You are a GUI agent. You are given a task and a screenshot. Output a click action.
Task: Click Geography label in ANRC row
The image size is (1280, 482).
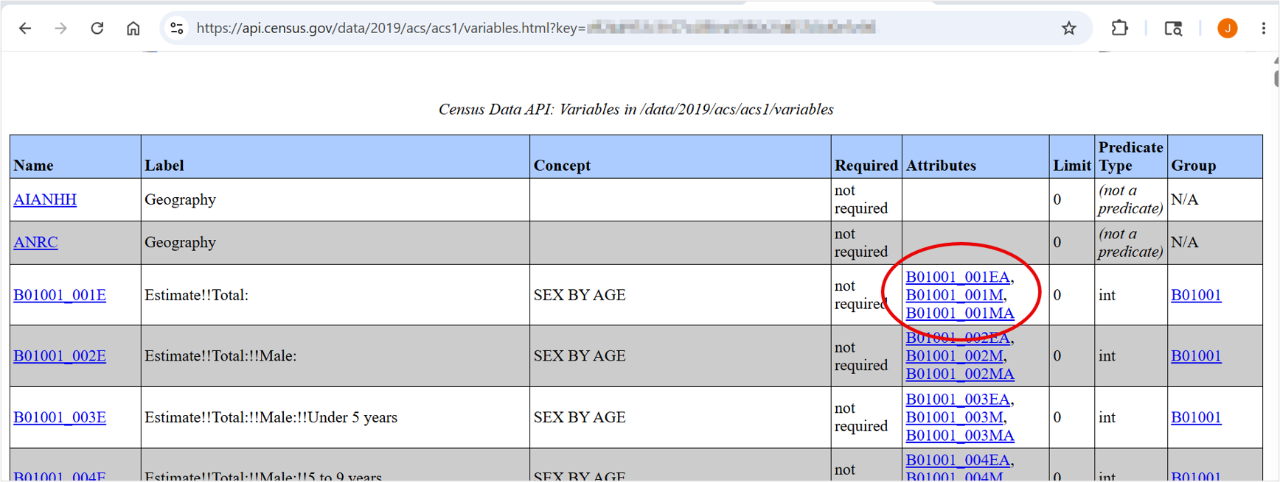[180, 243]
